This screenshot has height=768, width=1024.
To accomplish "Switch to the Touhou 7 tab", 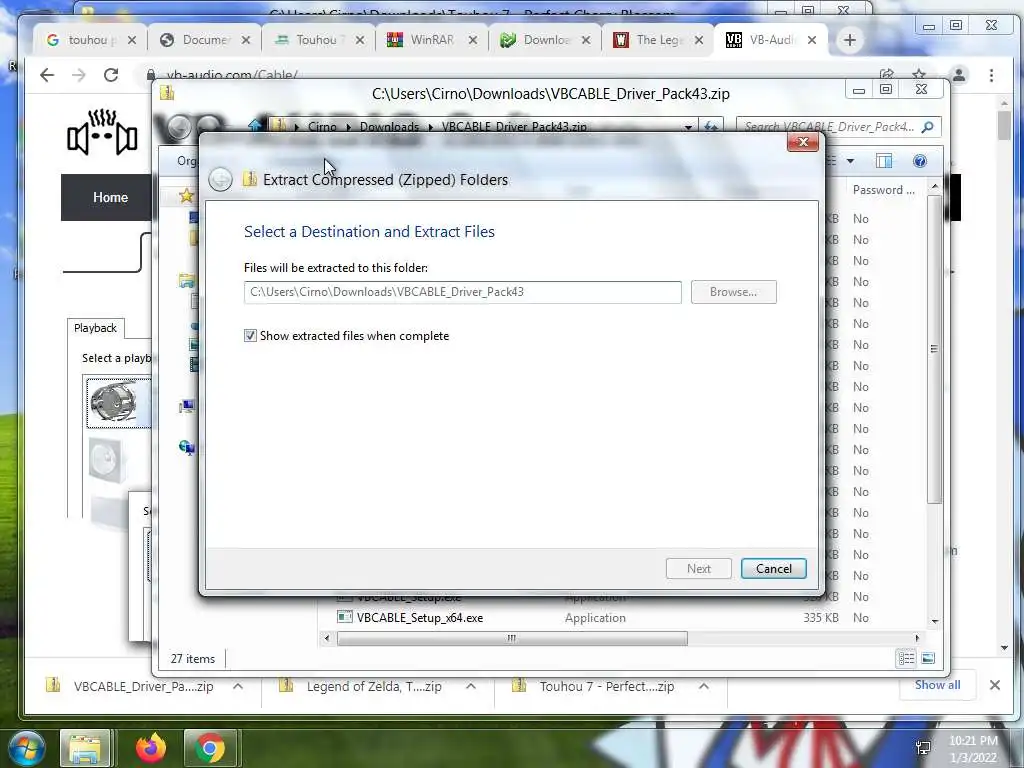I will 318,40.
